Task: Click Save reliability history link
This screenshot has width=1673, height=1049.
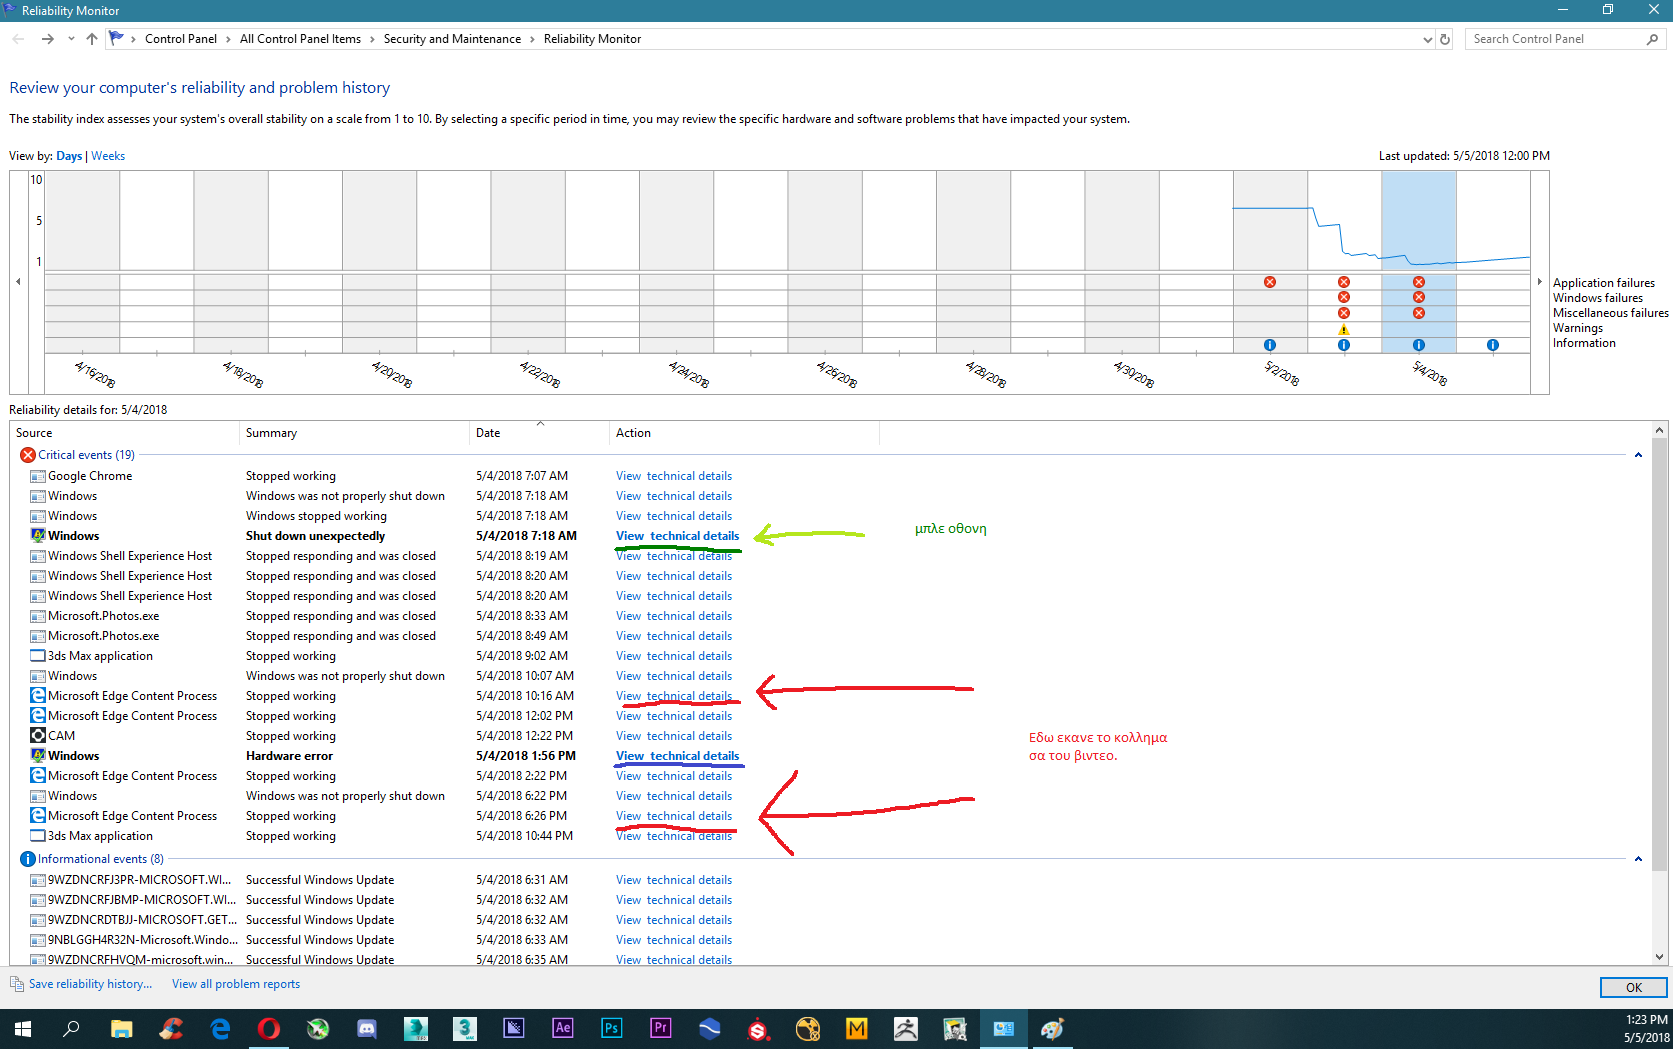Action: click(91, 984)
